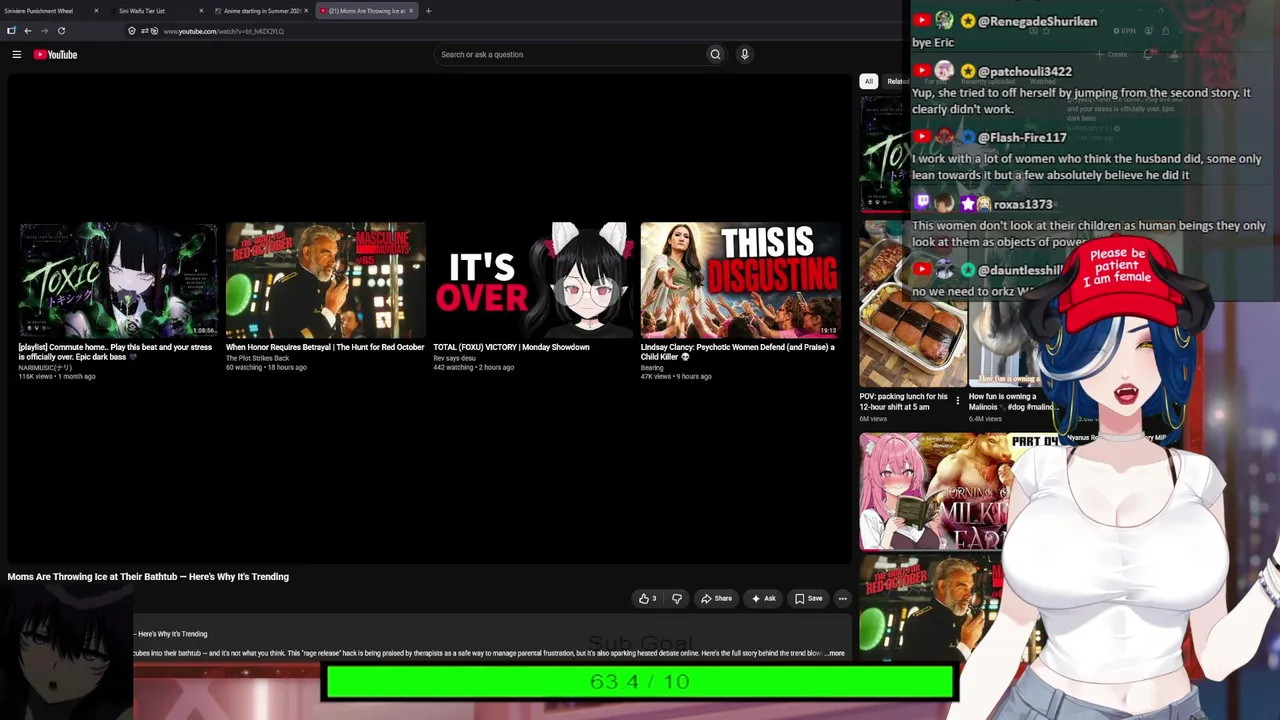Open the Toxic commute playlist thumbnail
The height and width of the screenshot is (720, 1280).
118,280
